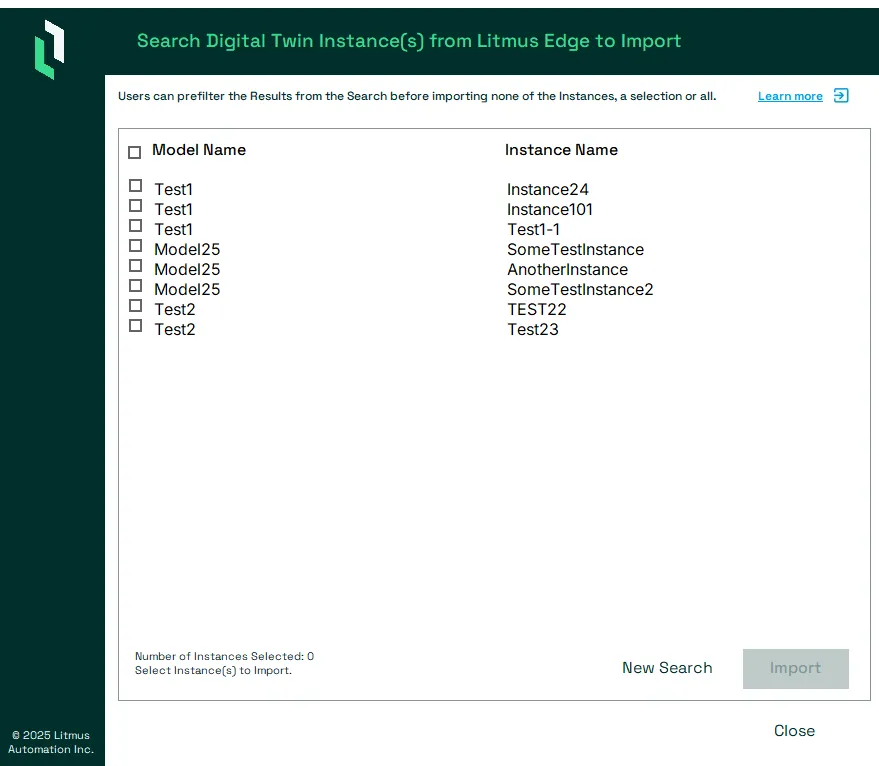Click model name Model25 in AnotherInstance row

[x=187, y=270]
